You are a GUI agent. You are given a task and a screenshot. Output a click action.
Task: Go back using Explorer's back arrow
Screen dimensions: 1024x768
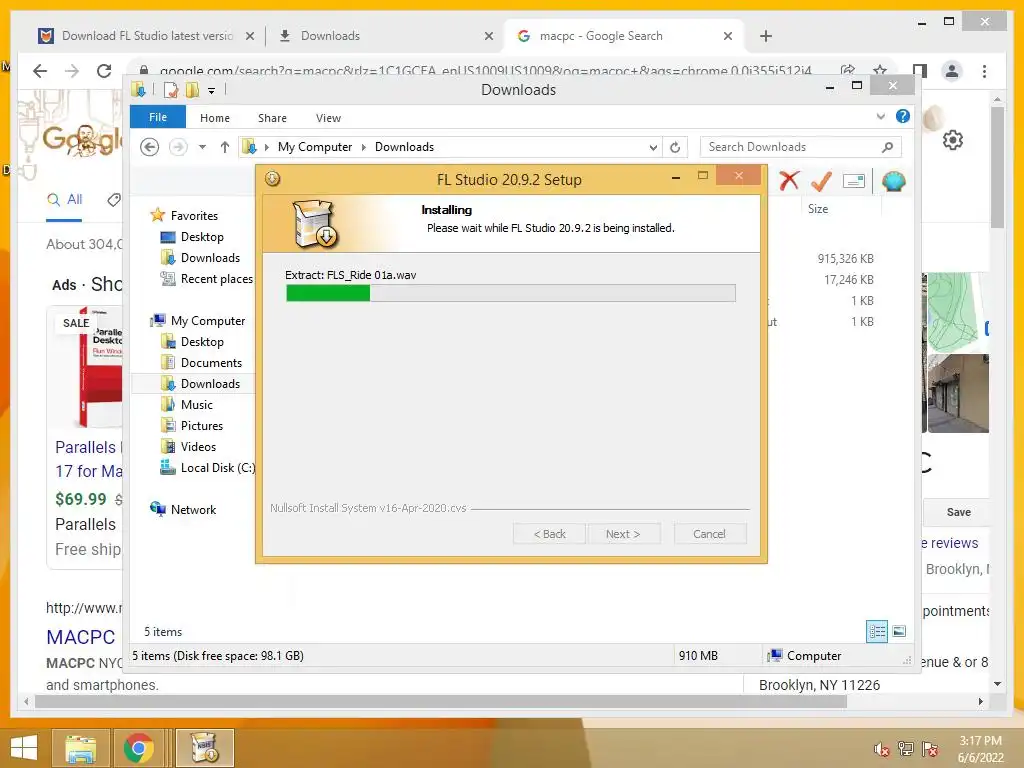(150, 147)
